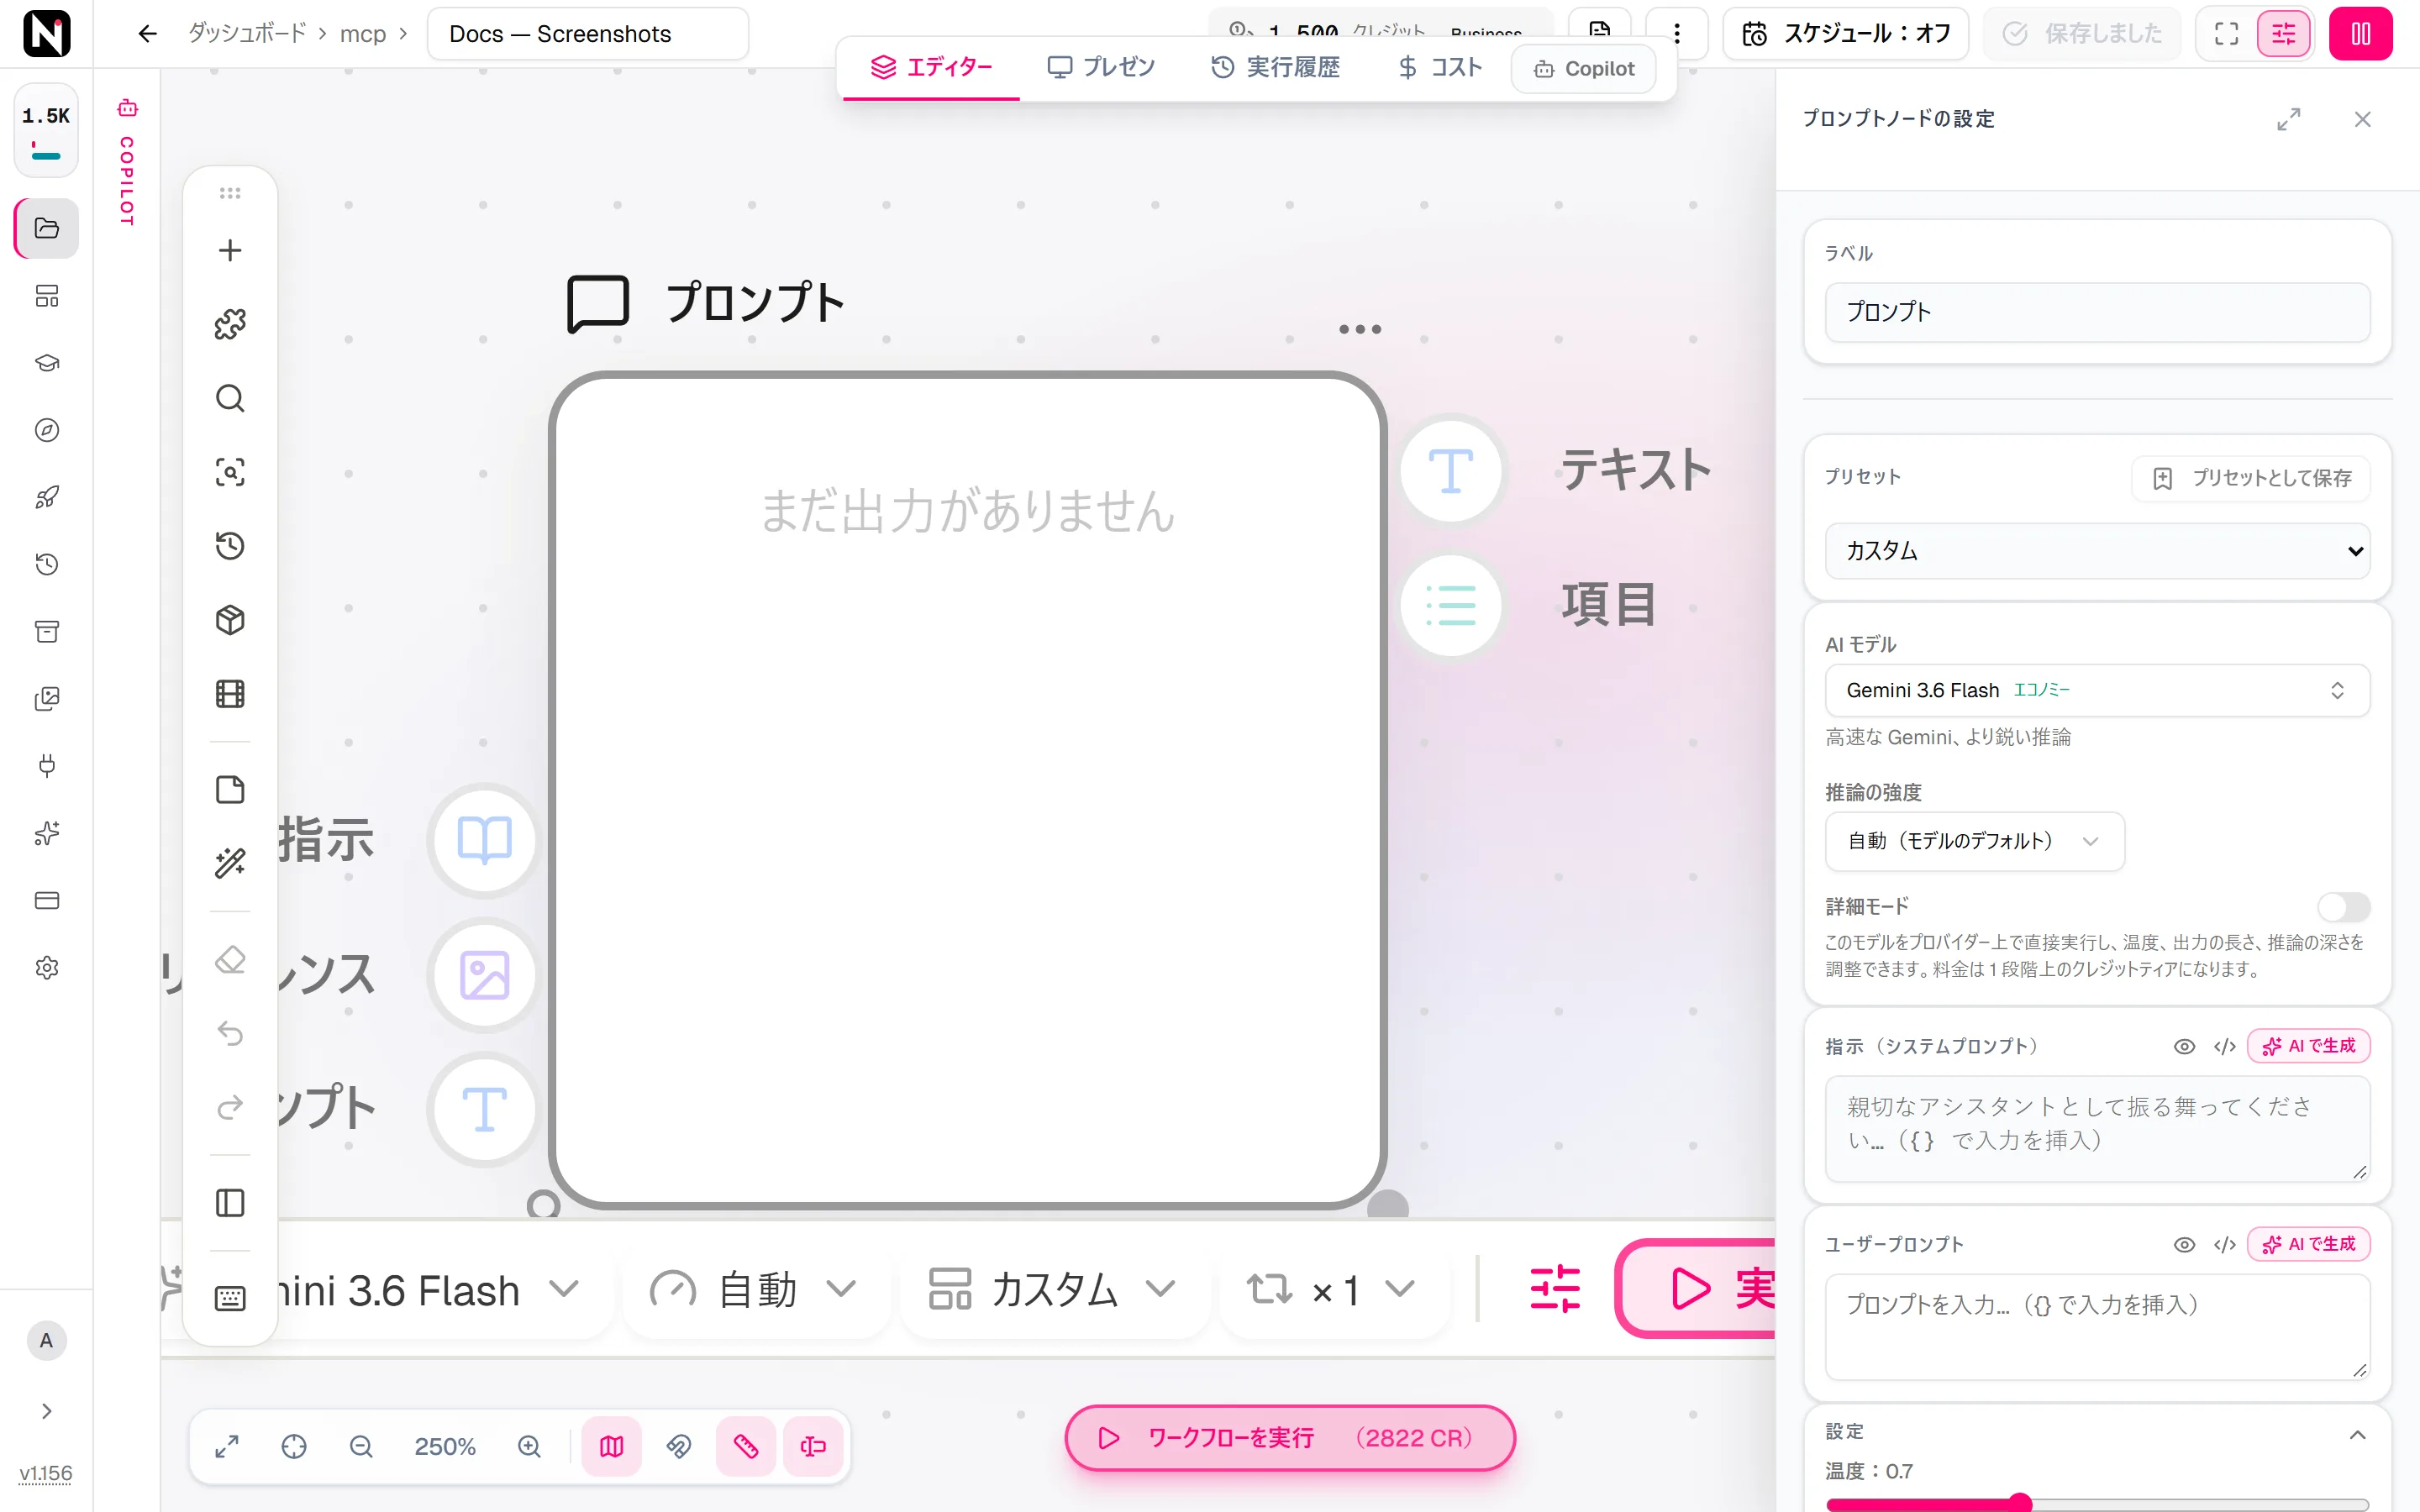Image resolution: width=2420 pixels, height=1512 pixels.
Task: Click the プリセットとして保存 button
Action: coord(2251,478)
